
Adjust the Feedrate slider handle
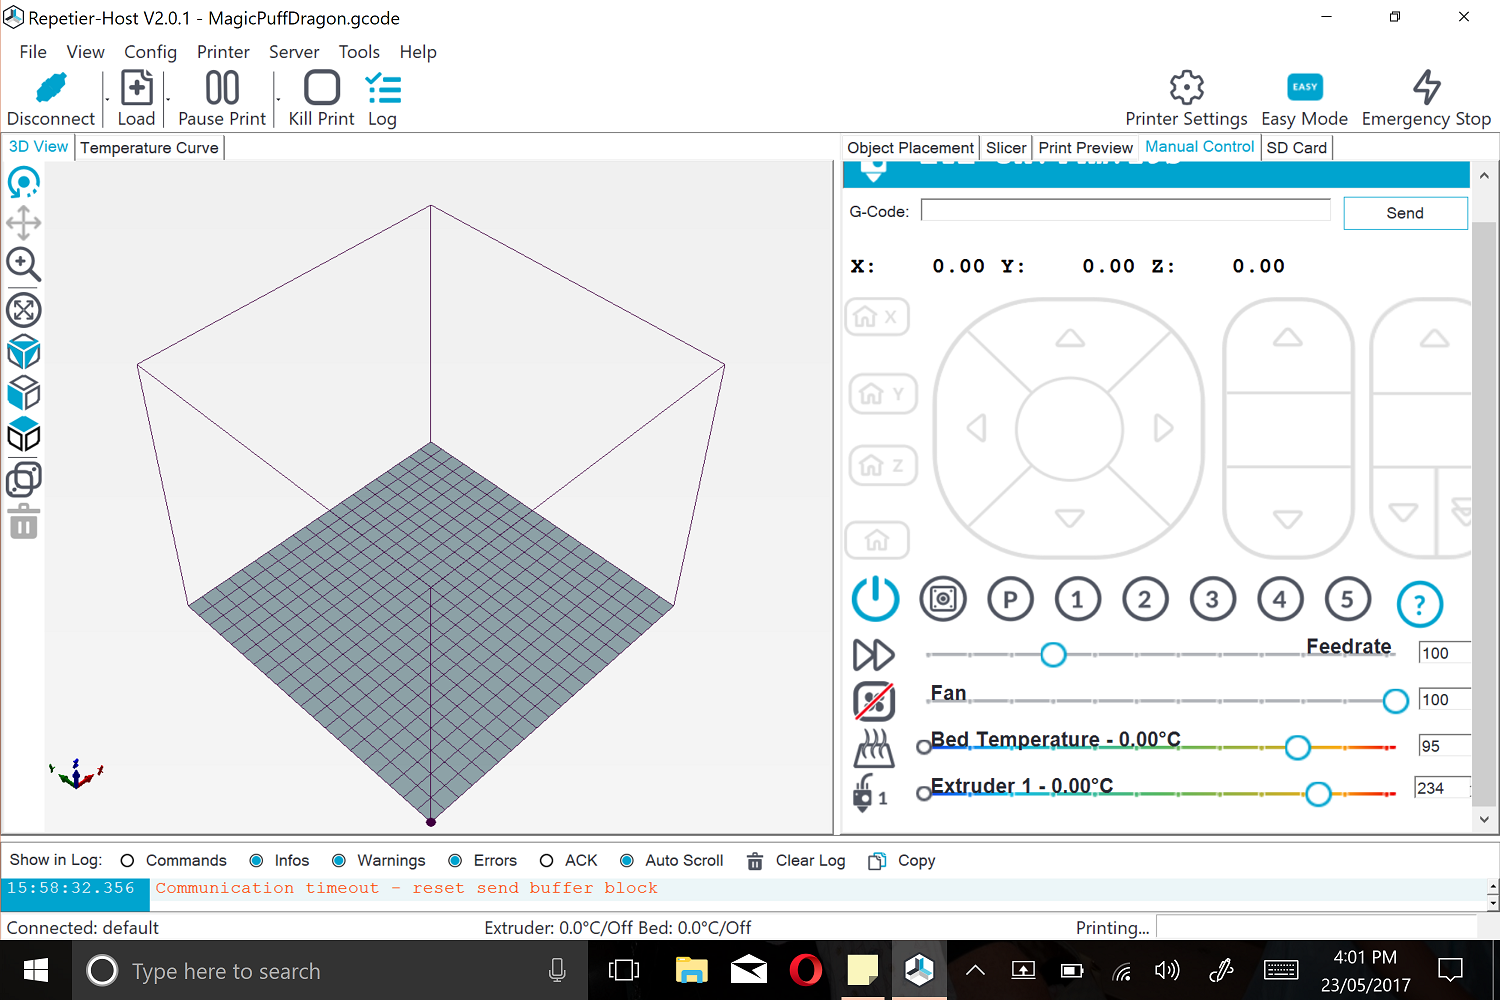pyautogui.click(x=1052, y=655)
